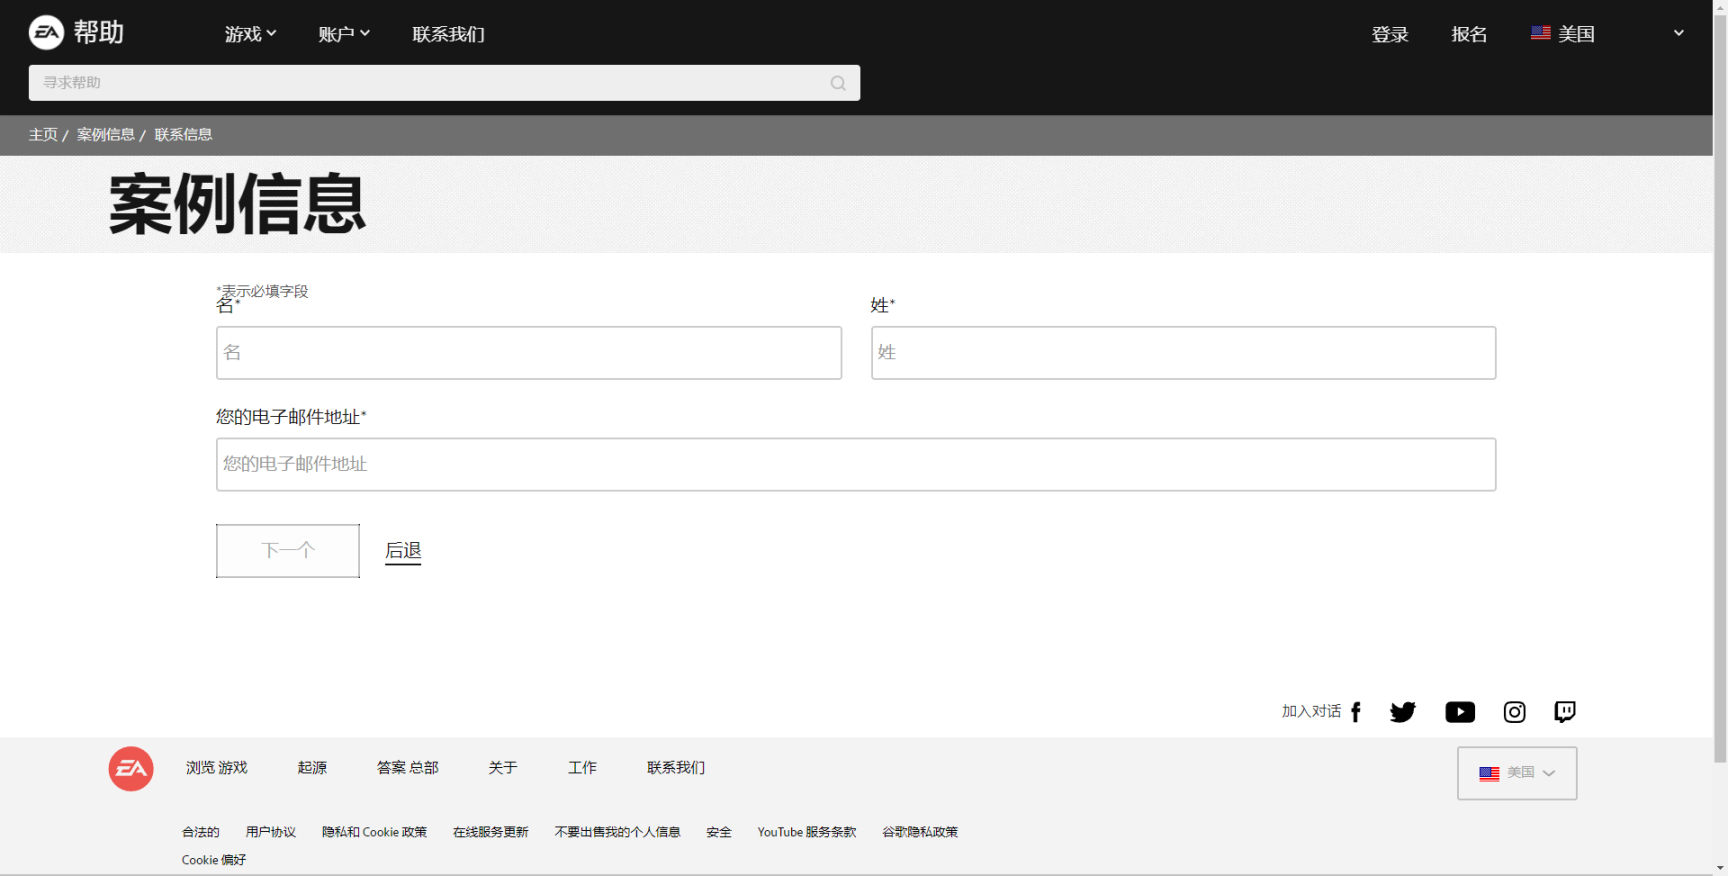Click 登录 in the header
Viewport: 1728px width, 876px height.
tap(1390, 34)
